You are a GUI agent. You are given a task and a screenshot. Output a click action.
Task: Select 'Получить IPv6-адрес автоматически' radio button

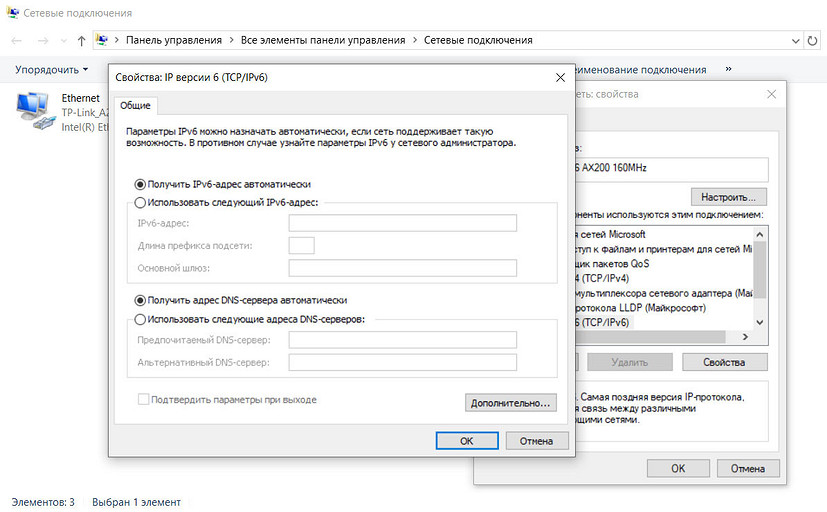pyautogui.click(x=140, y=184)
